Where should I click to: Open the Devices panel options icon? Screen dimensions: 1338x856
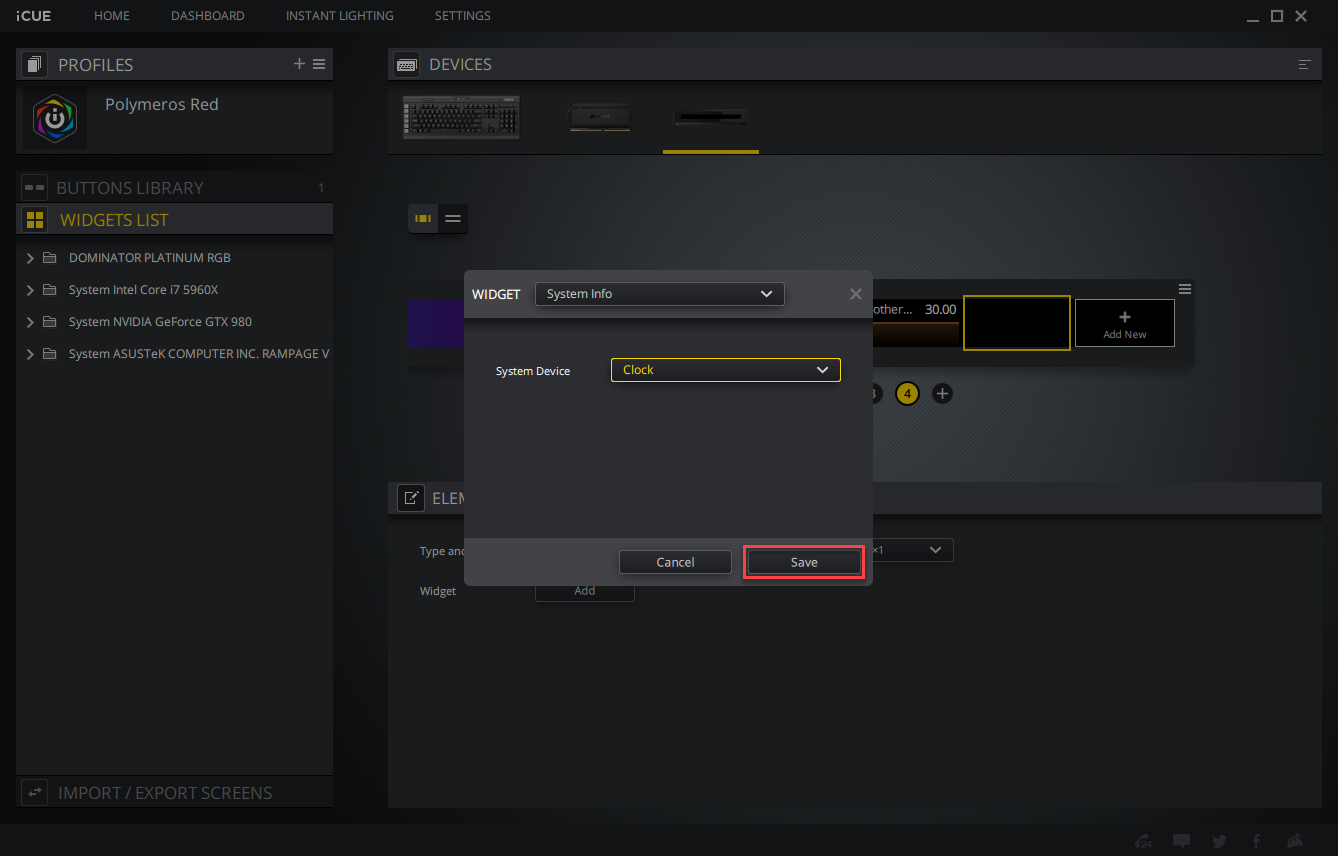click(x=1304, y=65)
